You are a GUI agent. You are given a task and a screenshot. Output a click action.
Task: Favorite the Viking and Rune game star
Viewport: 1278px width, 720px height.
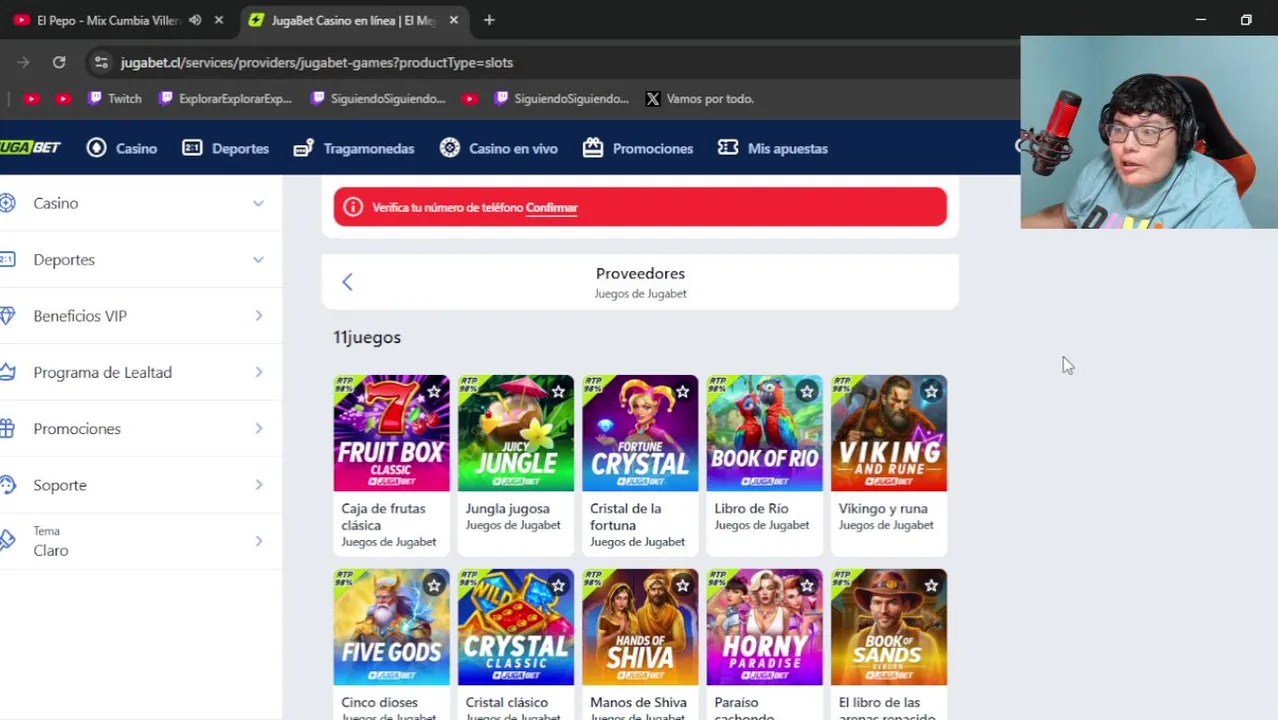[931, 391]
